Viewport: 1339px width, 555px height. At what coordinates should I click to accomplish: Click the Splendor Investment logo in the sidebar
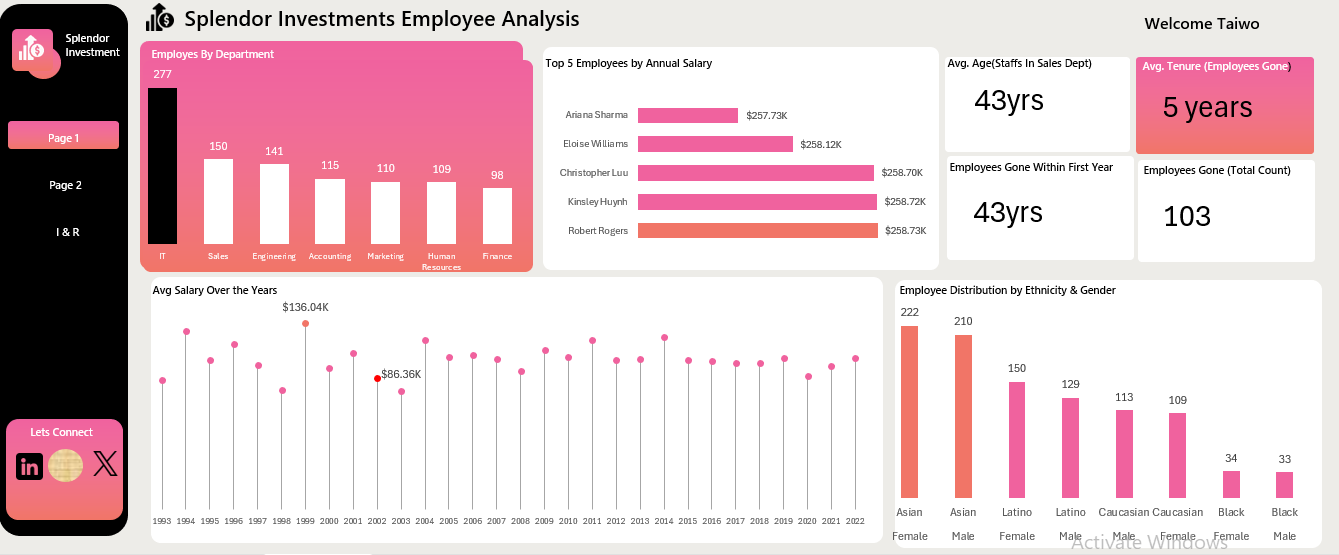point(36,52)
